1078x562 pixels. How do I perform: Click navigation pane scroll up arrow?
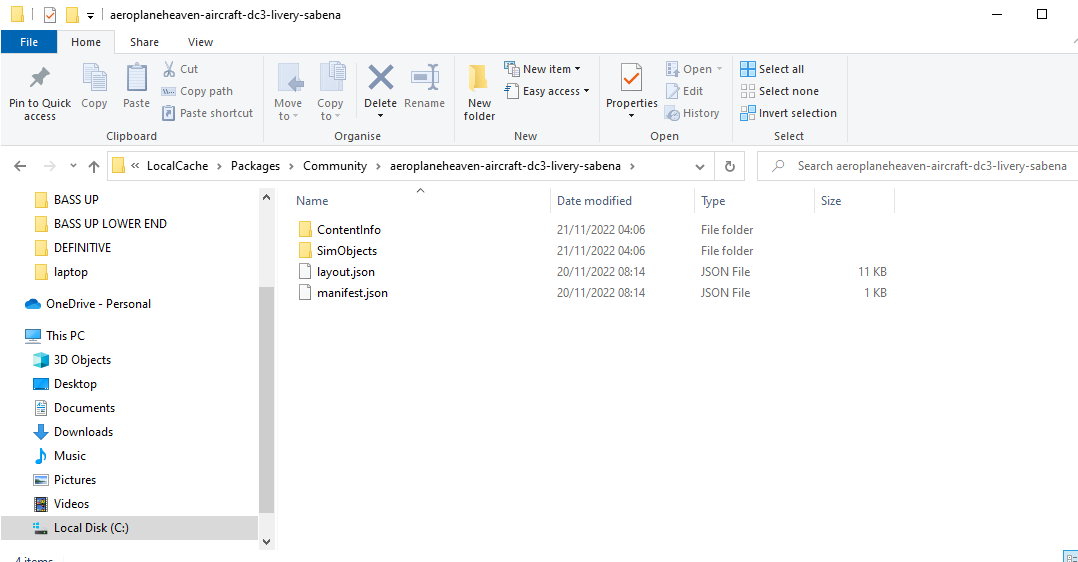coord(267,198)
